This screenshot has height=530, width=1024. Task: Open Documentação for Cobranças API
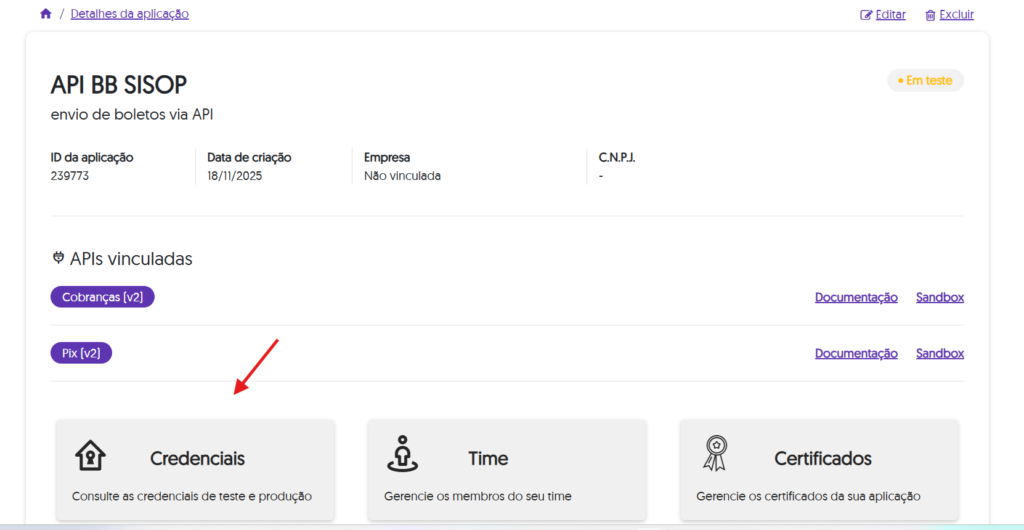click(x=856, y=297)
